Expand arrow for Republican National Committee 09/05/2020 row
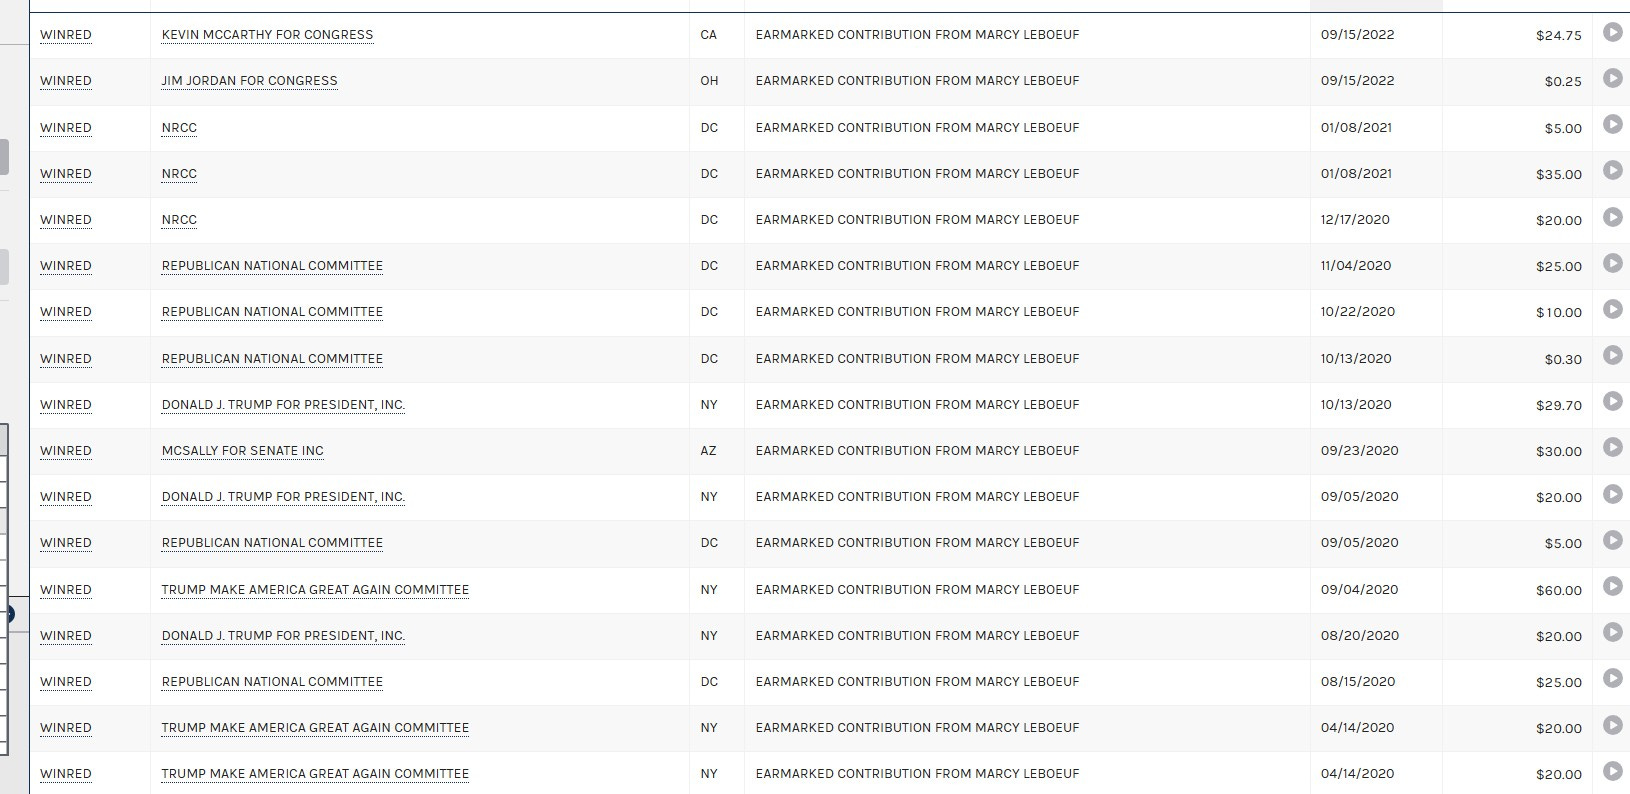Image resolution: width=1630 pixels, height=794 pixels. pyautogui.click(x=1612, y=540)
